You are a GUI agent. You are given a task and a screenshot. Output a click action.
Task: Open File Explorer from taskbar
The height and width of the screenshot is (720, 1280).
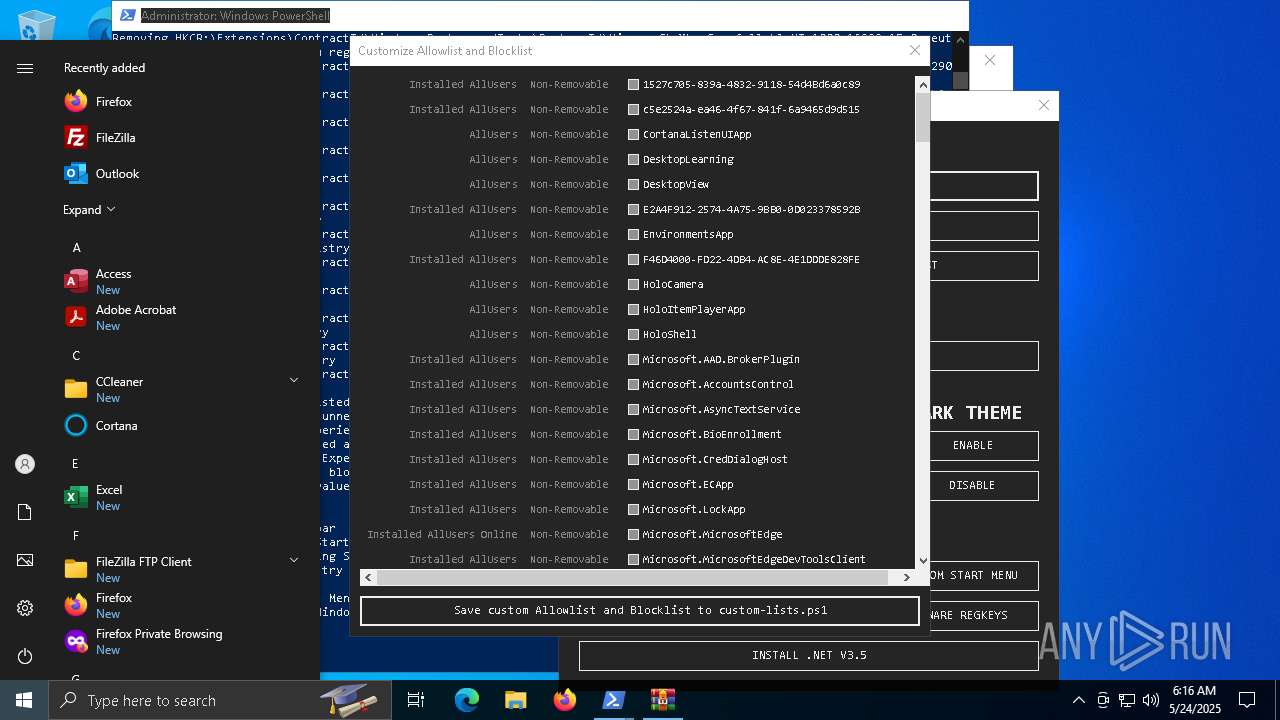516,700
